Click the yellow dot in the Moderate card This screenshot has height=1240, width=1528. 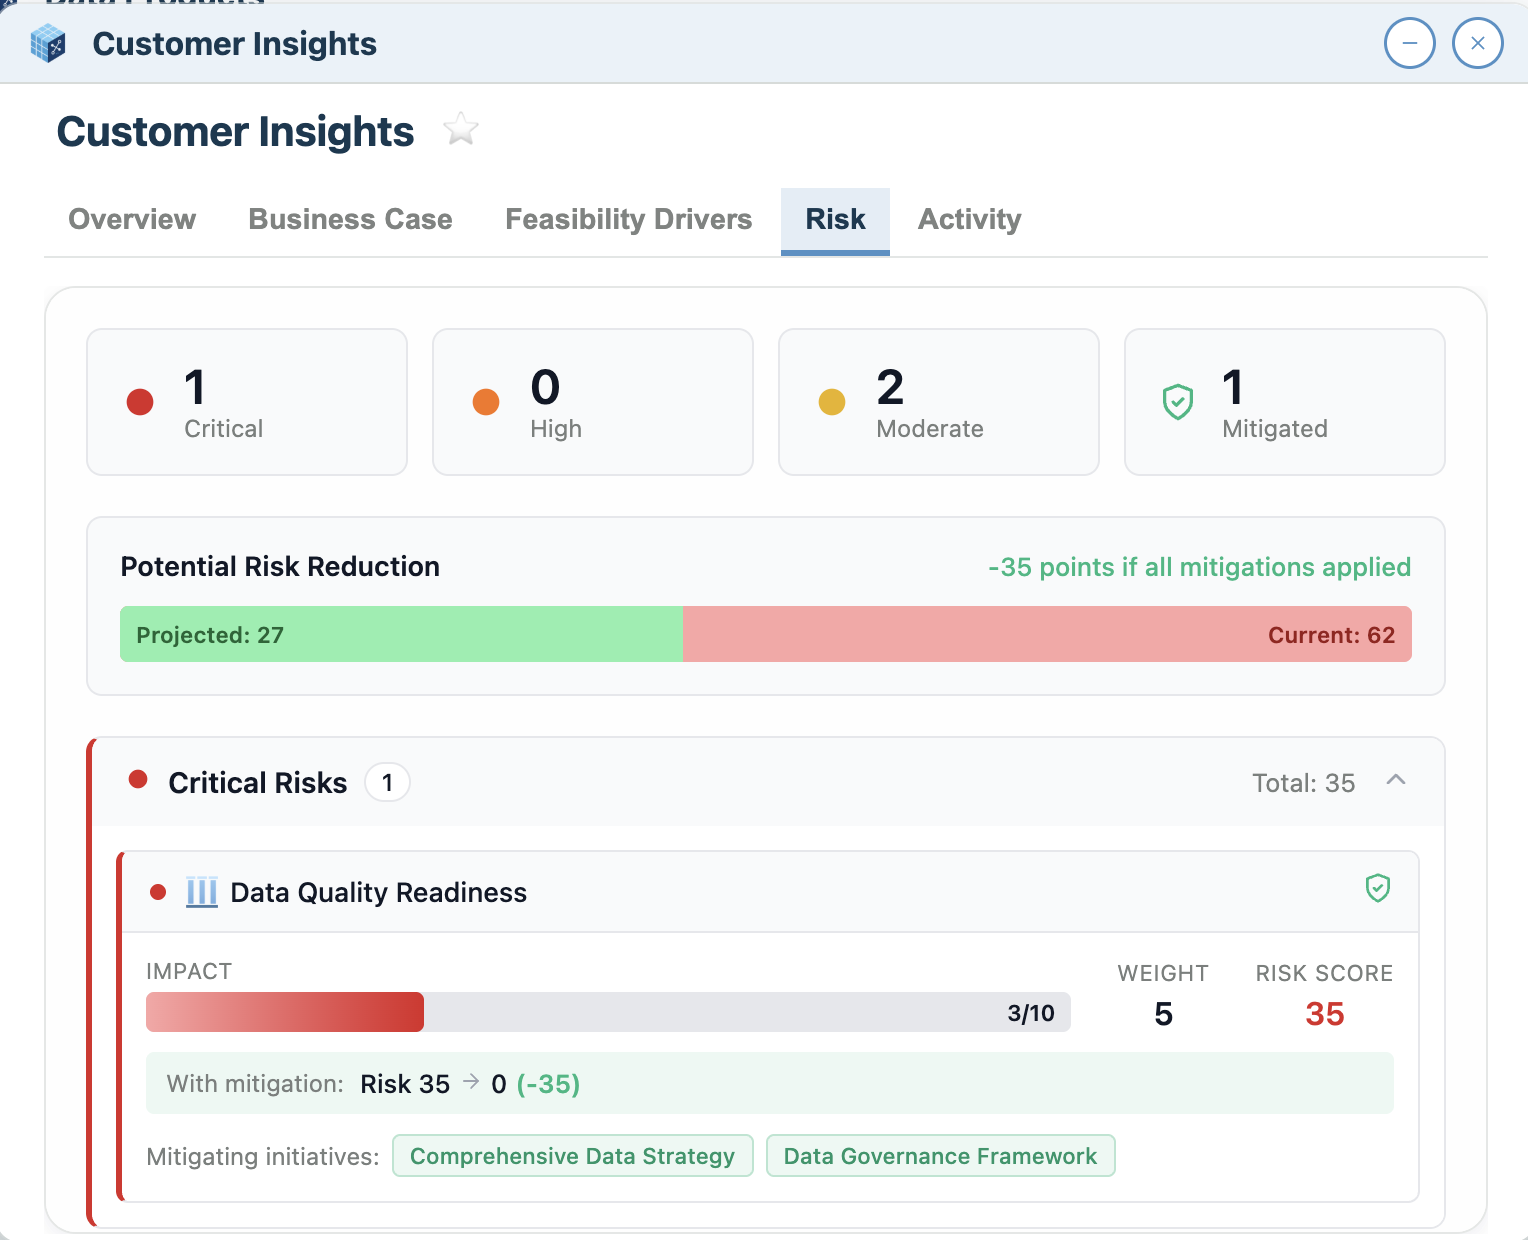click(832, 402)
